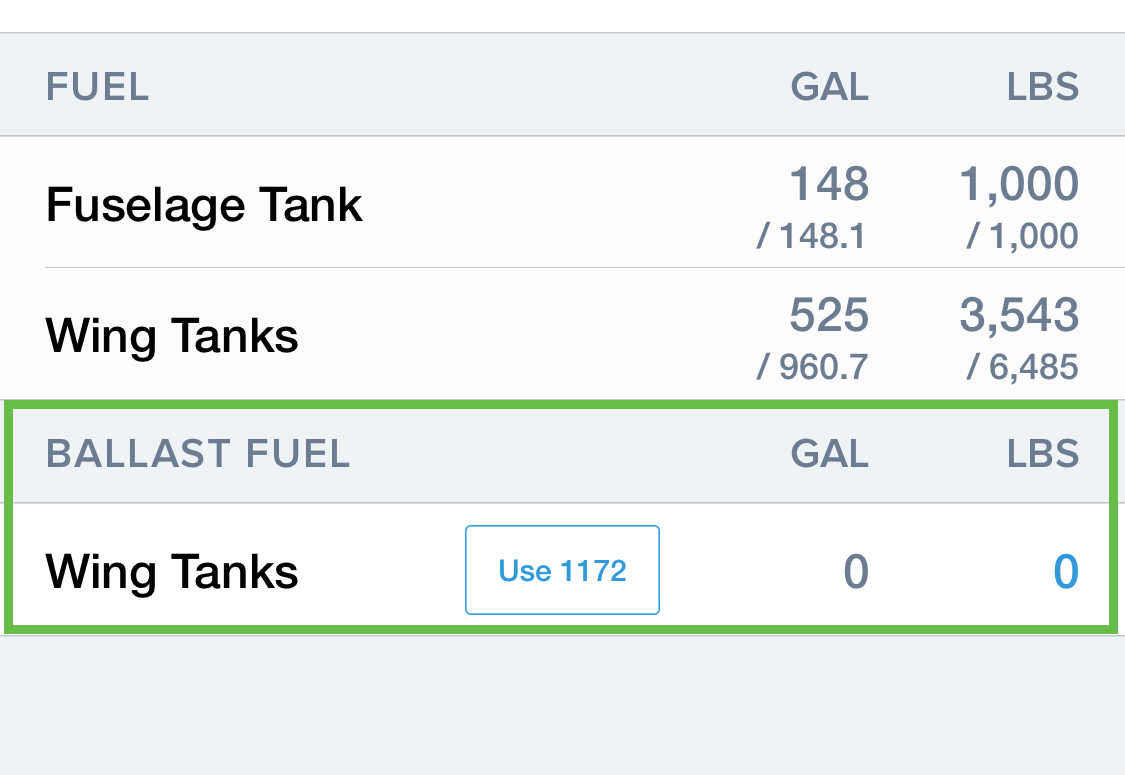
Task: Click the 148.1 gallon capacity label
Action: click(x=811, y=237)
